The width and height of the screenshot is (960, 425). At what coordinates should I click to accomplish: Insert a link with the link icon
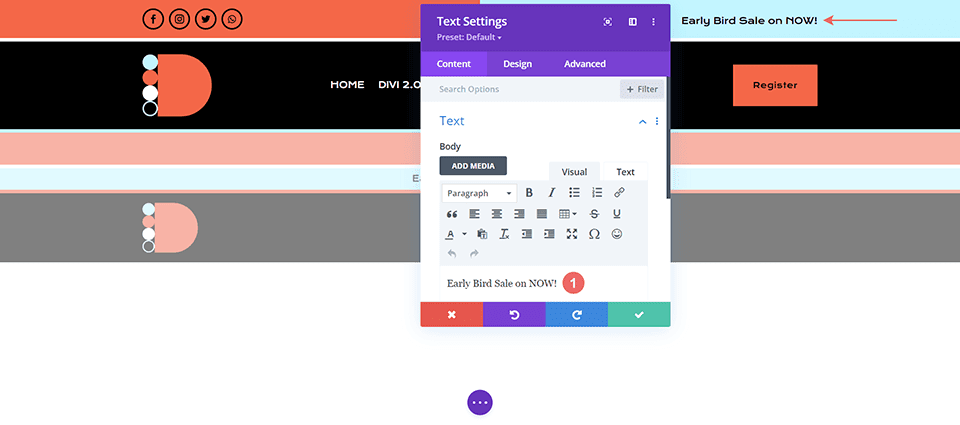(619, 193)
